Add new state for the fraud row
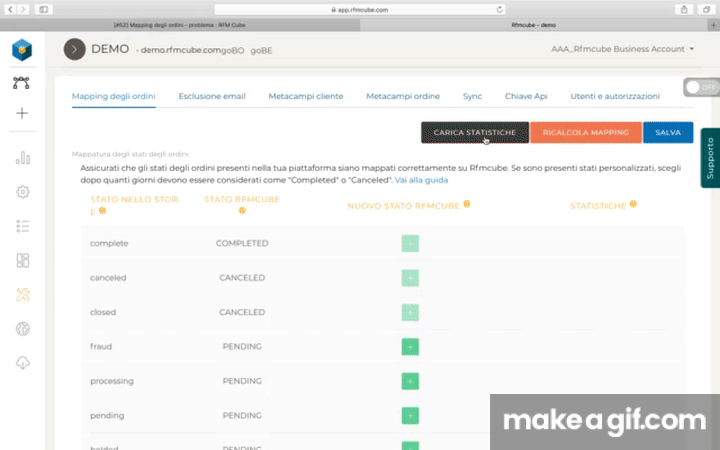 (x=410, y=347)
